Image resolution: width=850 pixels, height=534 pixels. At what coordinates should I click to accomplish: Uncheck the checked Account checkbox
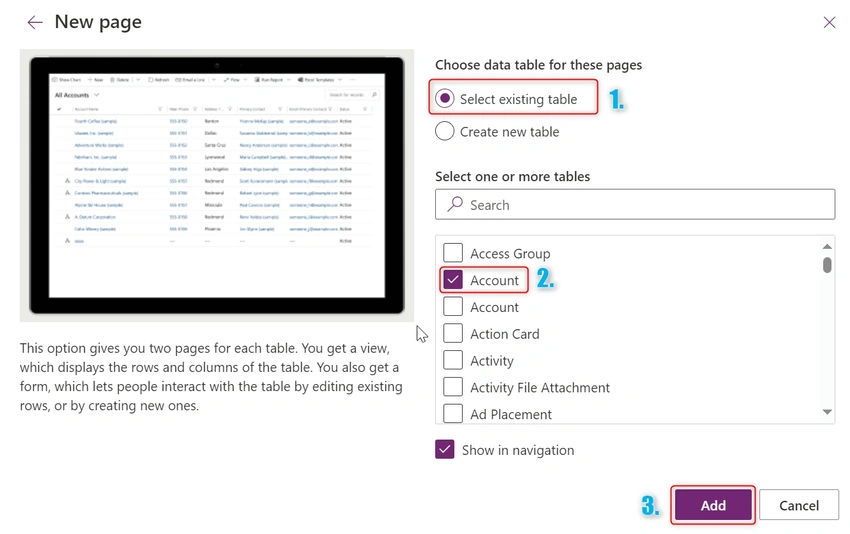tap(453, 280)
